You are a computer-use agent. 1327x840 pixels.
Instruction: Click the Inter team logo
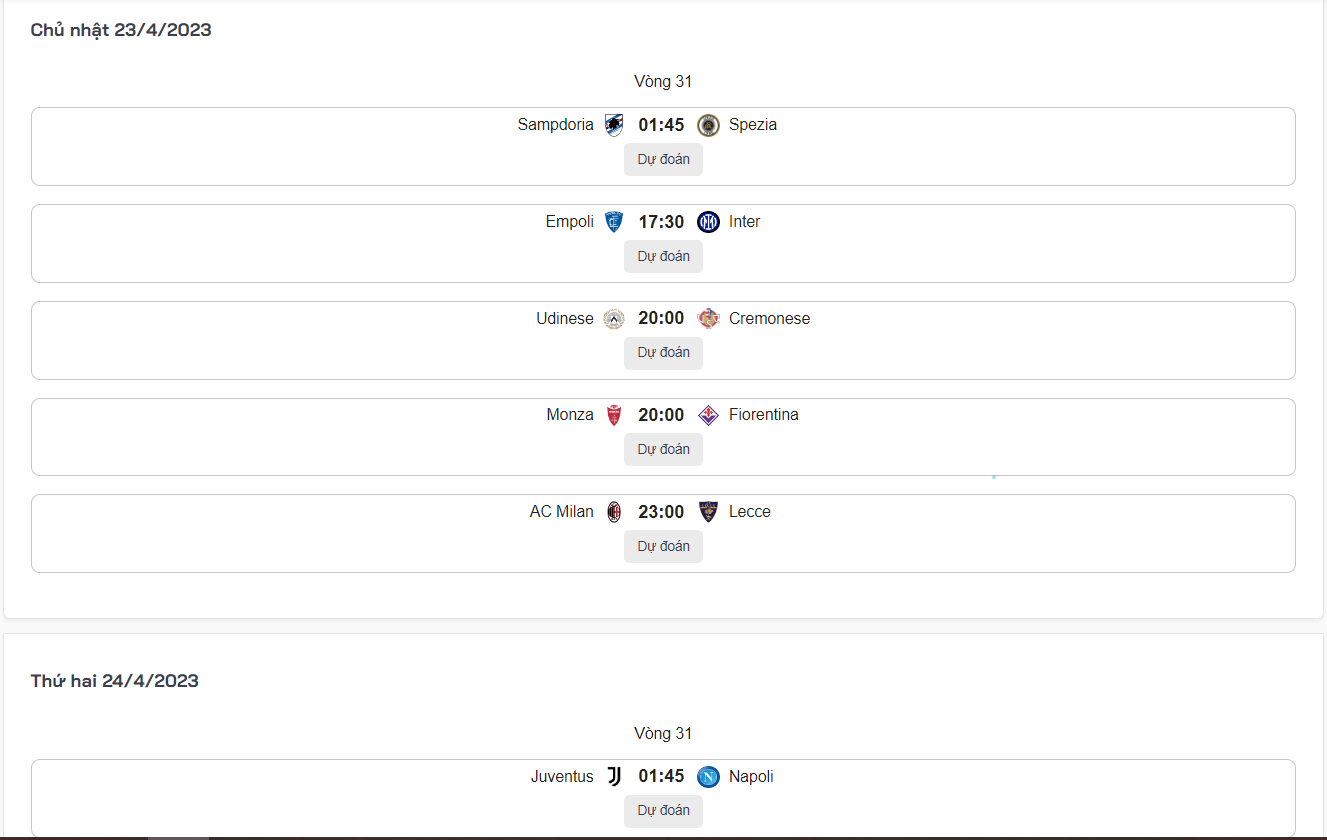[x=708, y=222]
